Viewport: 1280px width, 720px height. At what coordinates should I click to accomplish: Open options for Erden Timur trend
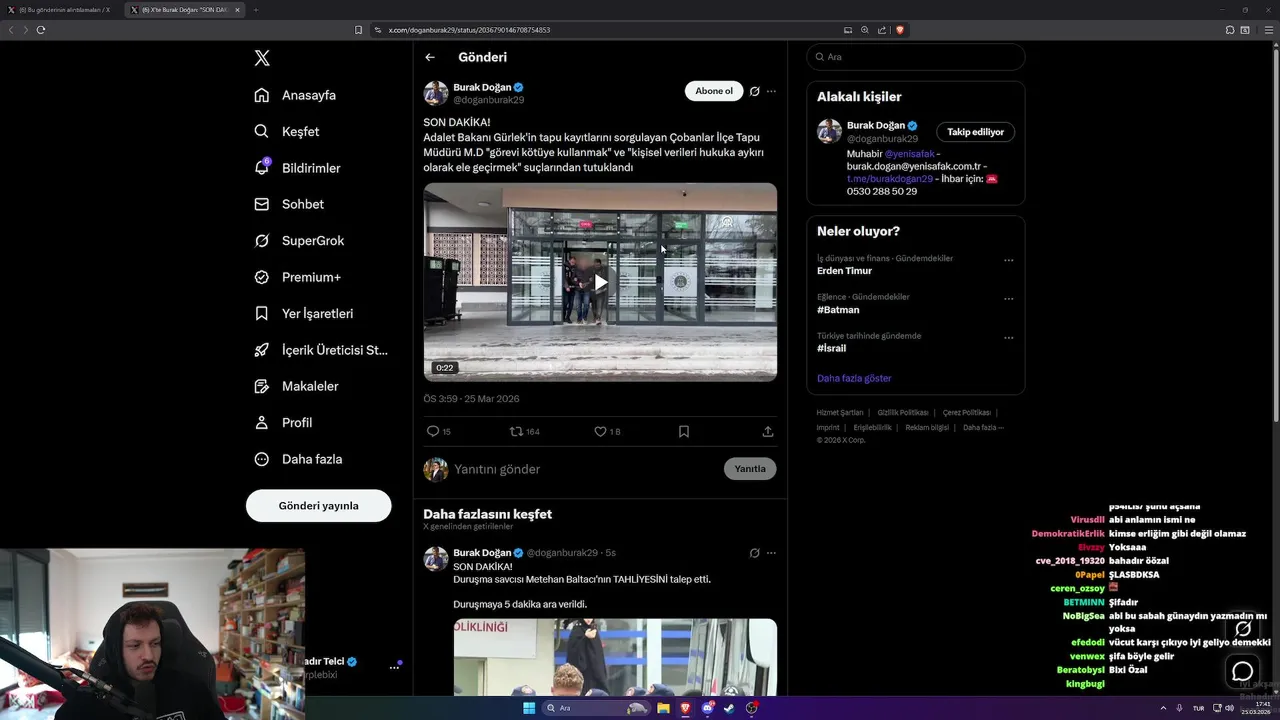(x=1008, y=260)
